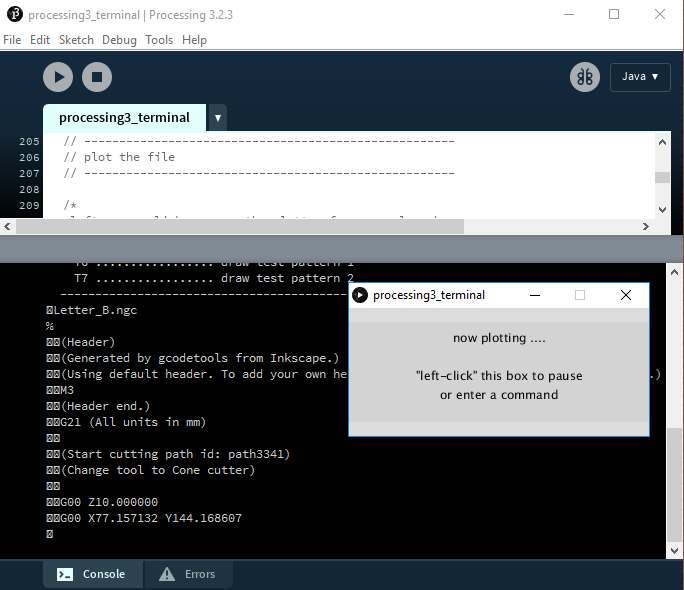Click horizontal scrollbar left arrow in editor
684x590 pixels.
pos(7,226)
